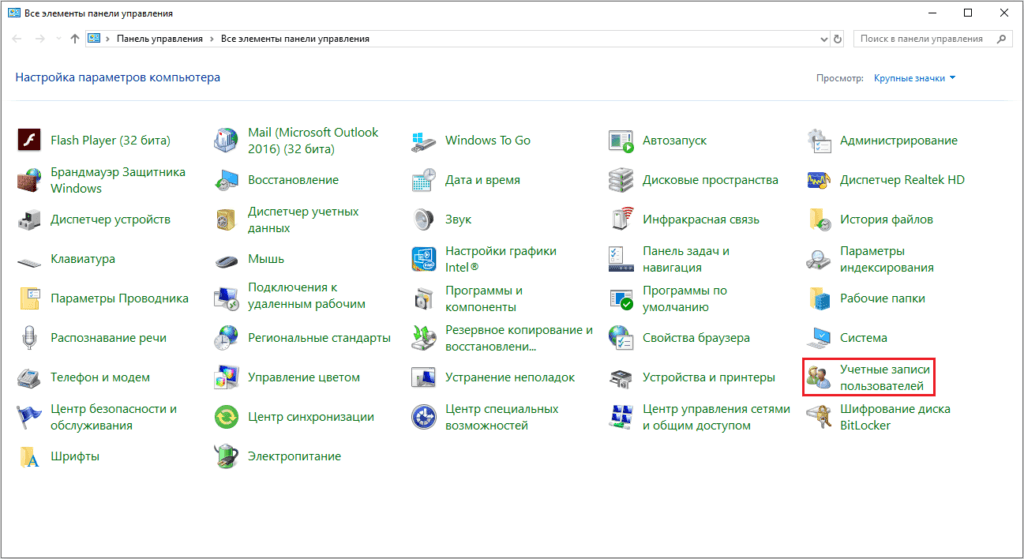
Task: Open Диспетчер устройств icon
Action: click(x=29, y=220)
